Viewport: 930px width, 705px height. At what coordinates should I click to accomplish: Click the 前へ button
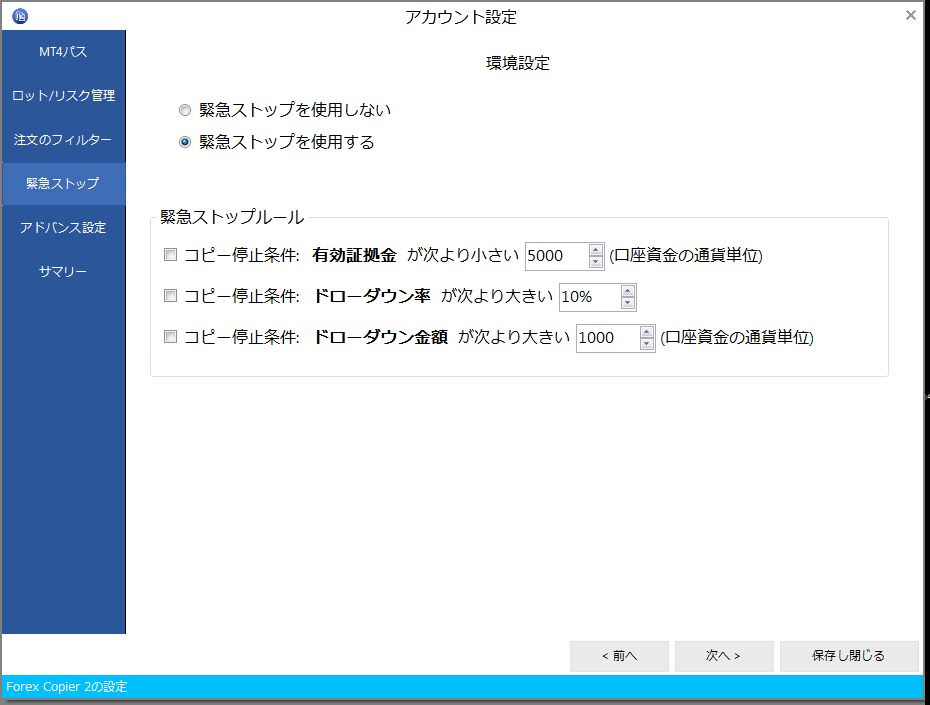tap(620, 656)
